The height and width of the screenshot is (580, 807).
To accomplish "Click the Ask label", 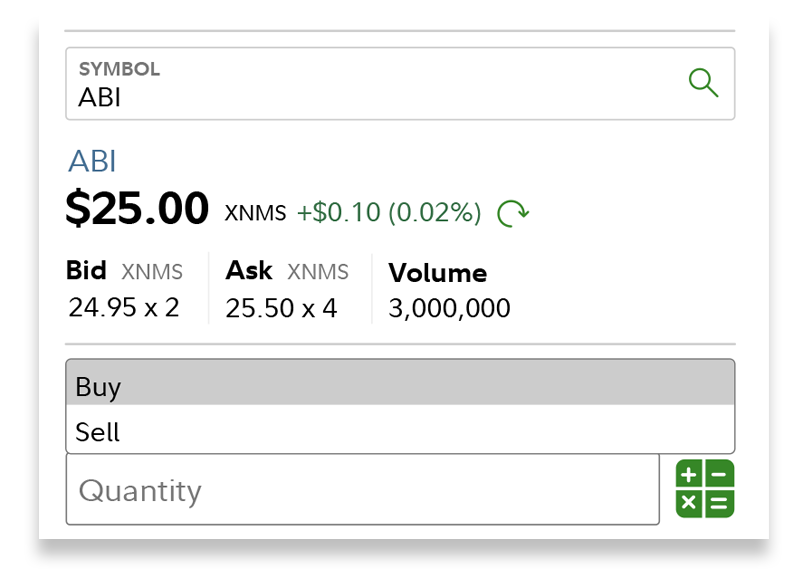I will pyautogui.click(x=249, y=270).
